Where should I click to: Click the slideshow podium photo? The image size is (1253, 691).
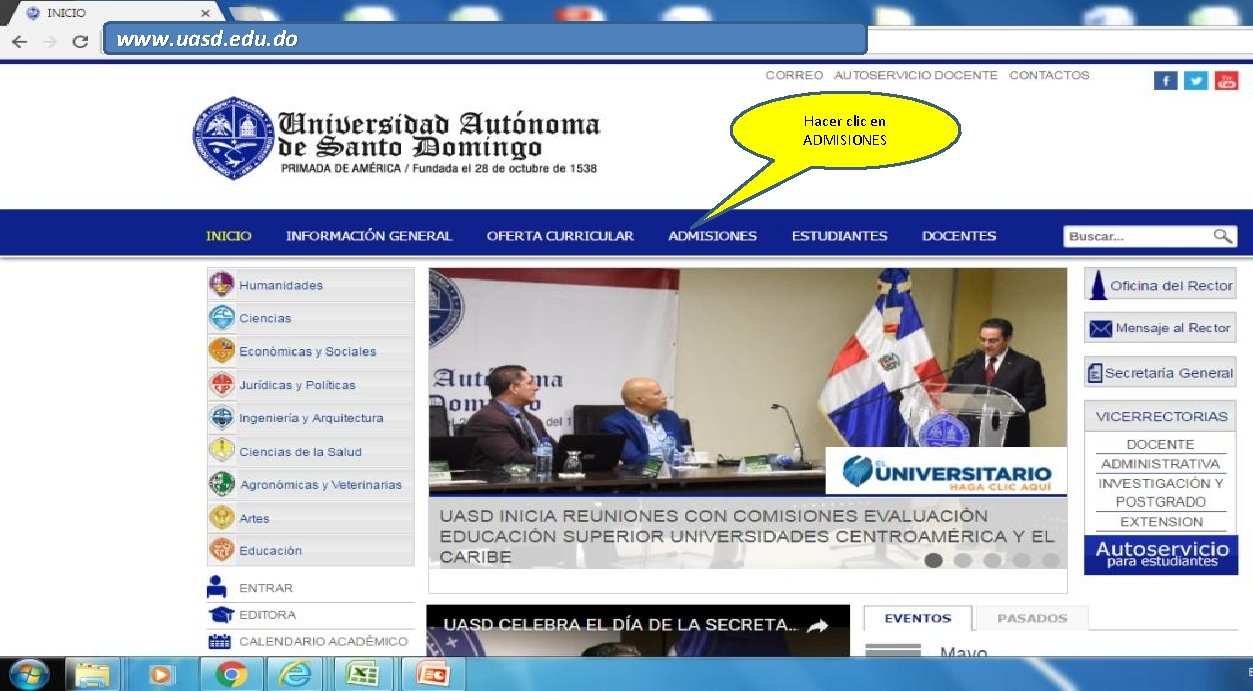click(x=747, y=381)
